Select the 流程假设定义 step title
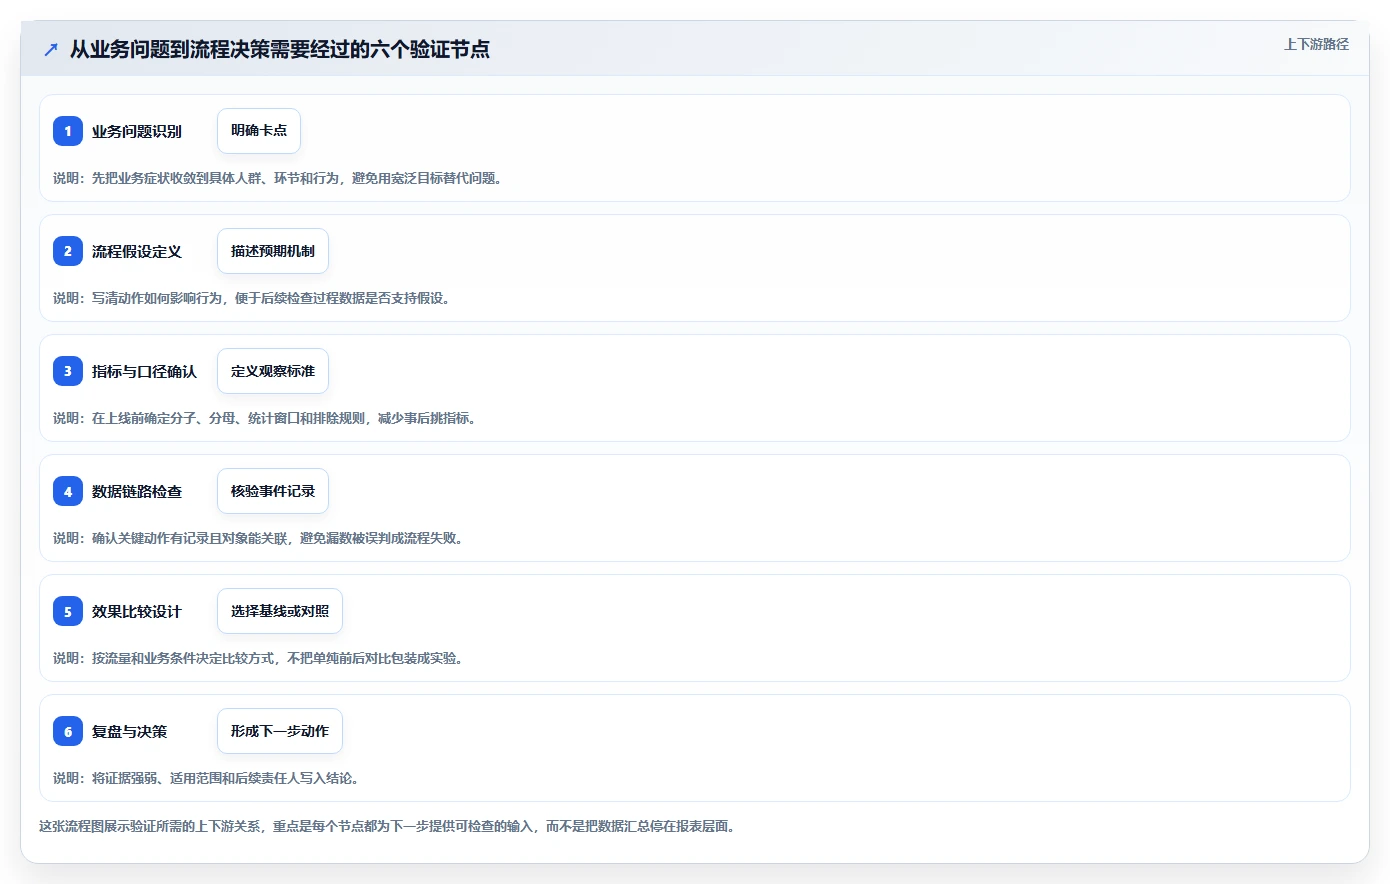The width and height of the screenshot is (1390, 884). [137, 251]
